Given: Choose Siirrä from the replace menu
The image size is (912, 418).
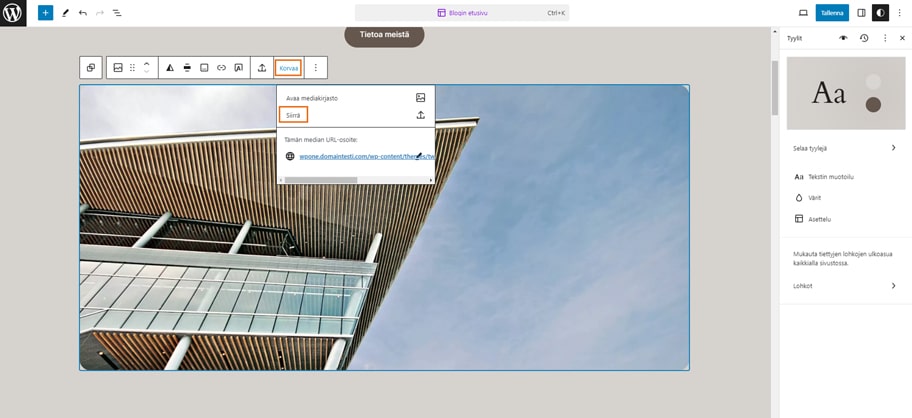Looking at the screenshot, I should (293, 115).
